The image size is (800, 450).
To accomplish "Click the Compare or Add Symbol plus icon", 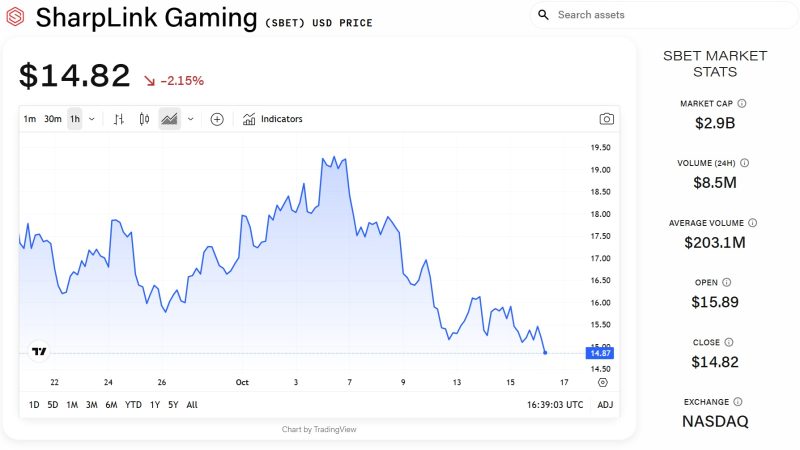I will point(217,119).
